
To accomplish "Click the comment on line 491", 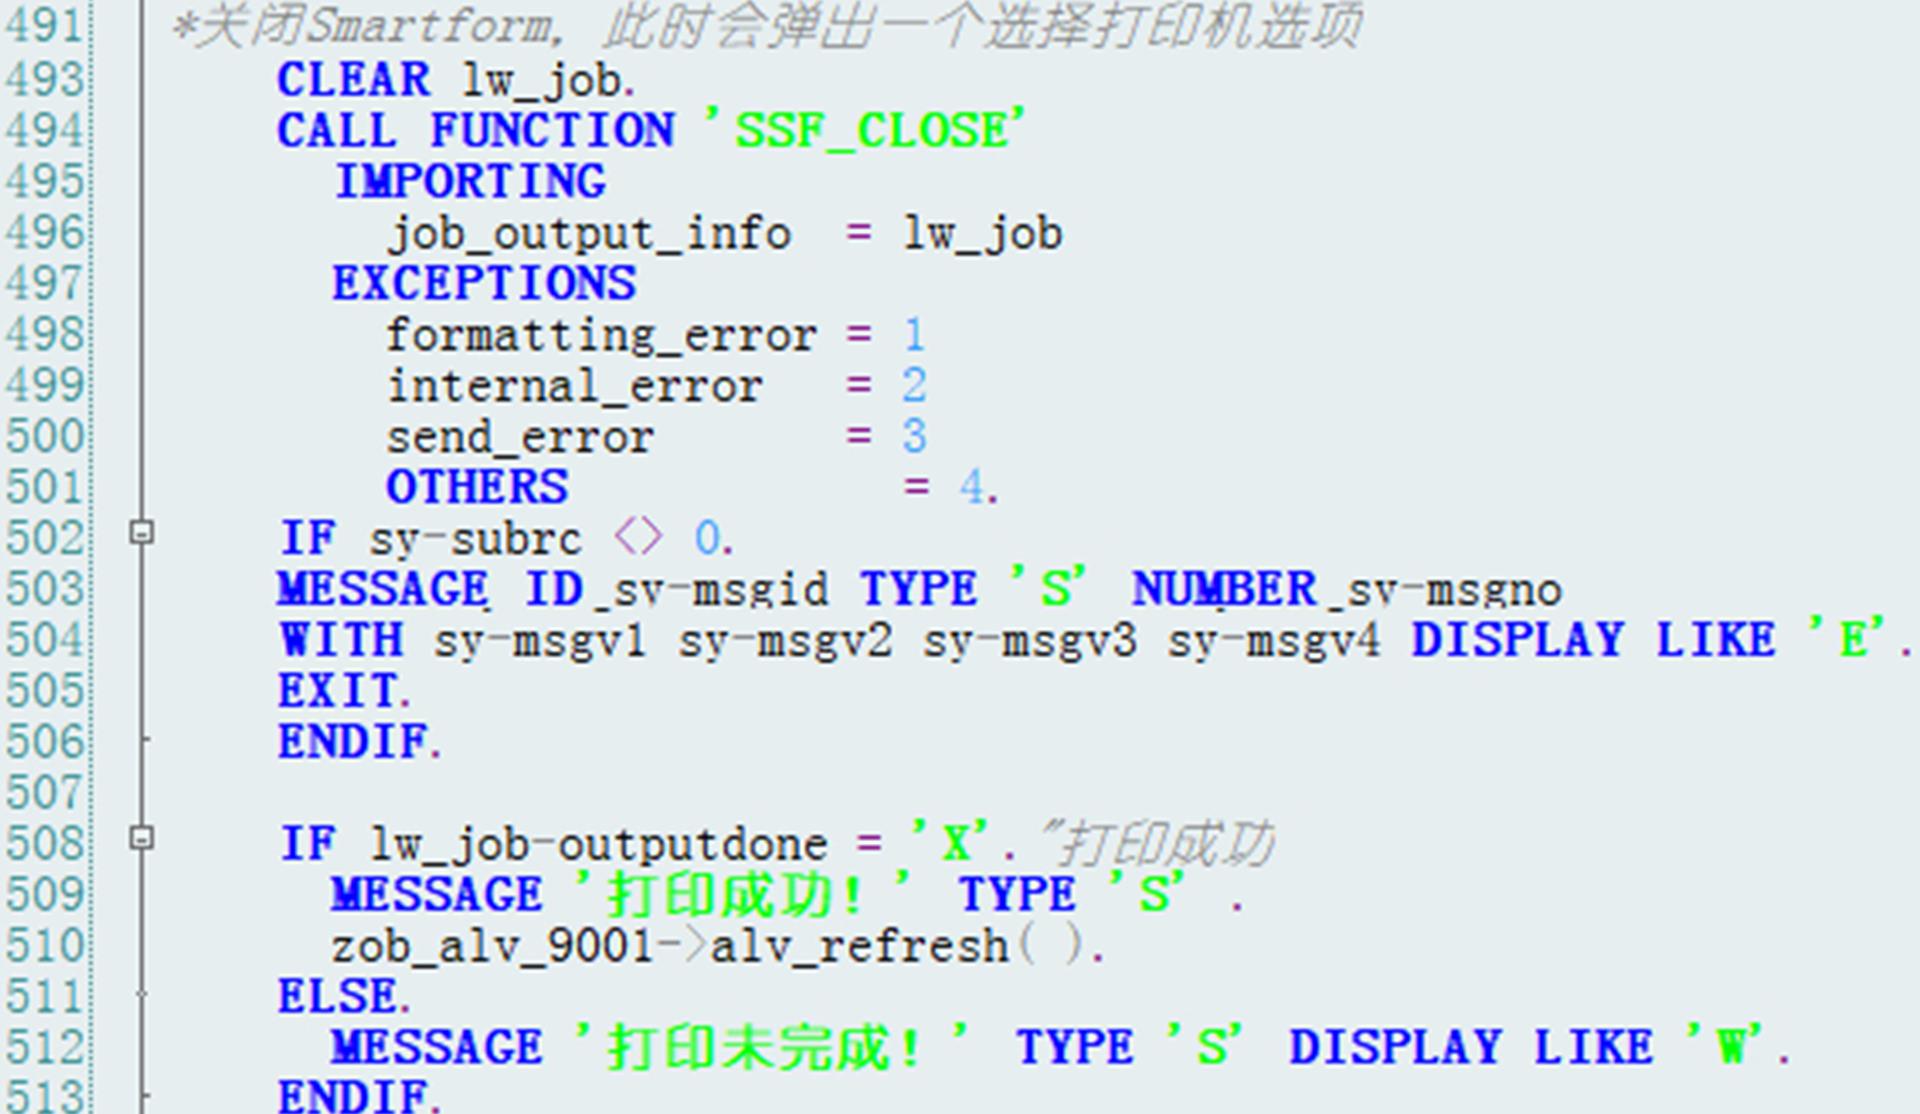I will 766,26.
